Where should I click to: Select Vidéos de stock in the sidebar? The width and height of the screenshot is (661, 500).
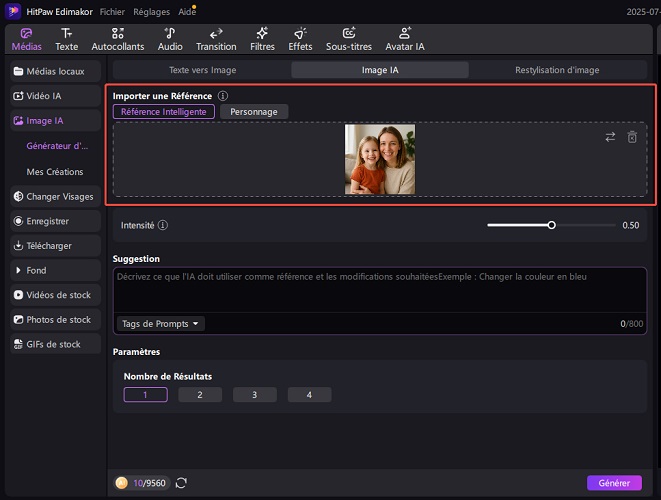point(55,295)
